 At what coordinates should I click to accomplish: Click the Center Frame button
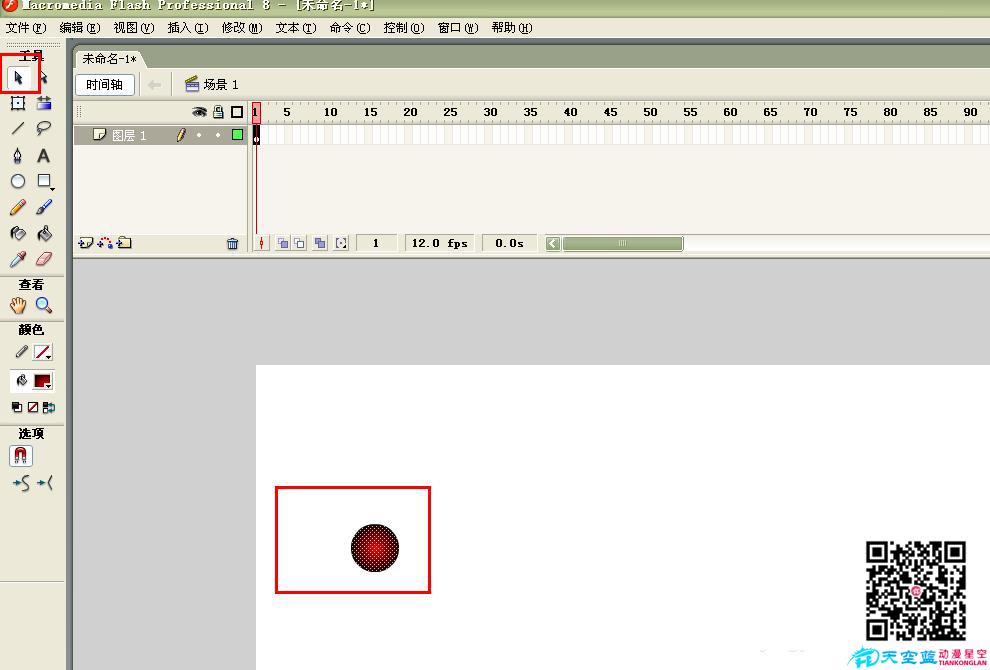coord(261,243)
